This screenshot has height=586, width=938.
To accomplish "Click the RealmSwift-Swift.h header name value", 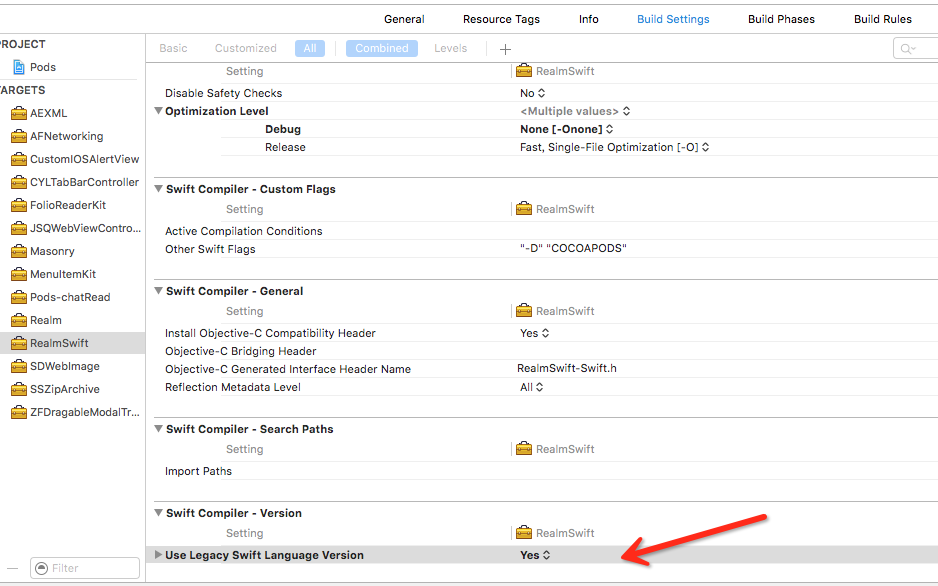I will 567,368.
